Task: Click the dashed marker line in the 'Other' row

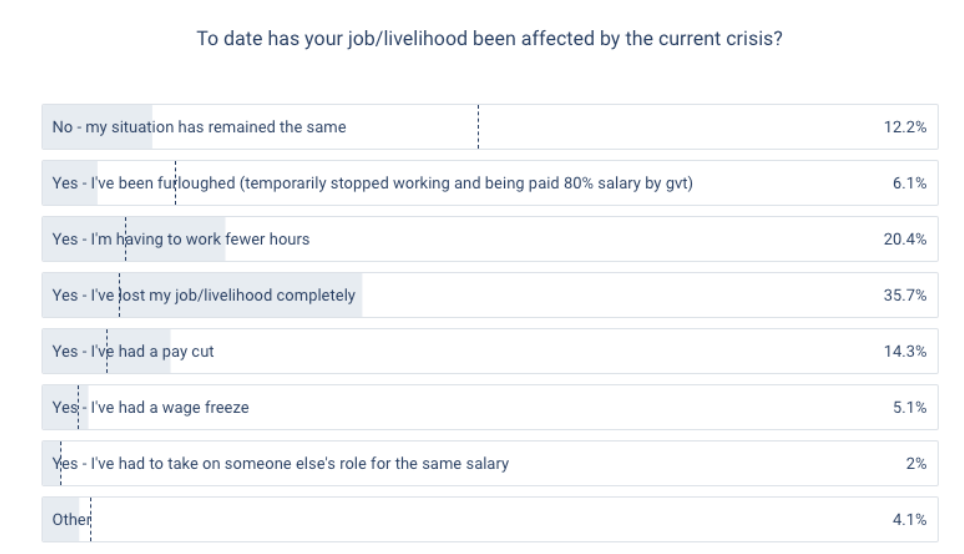Action: pyautogui.click(x=91, y=519)
